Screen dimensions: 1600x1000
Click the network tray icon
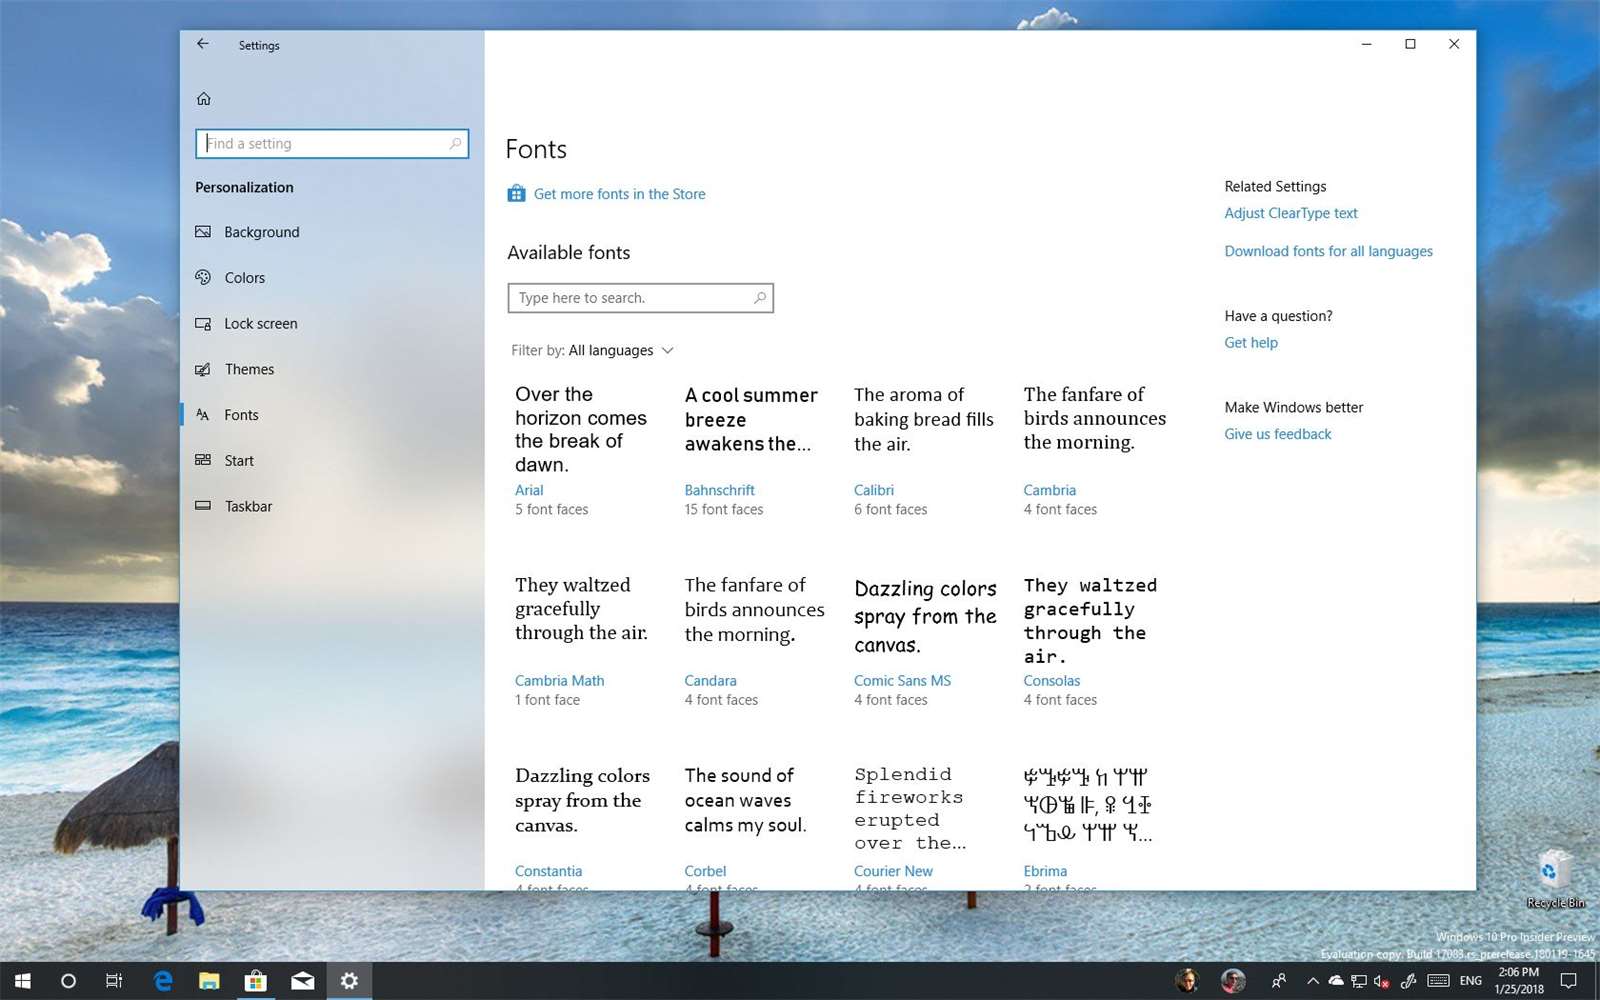pos(1359,981)
